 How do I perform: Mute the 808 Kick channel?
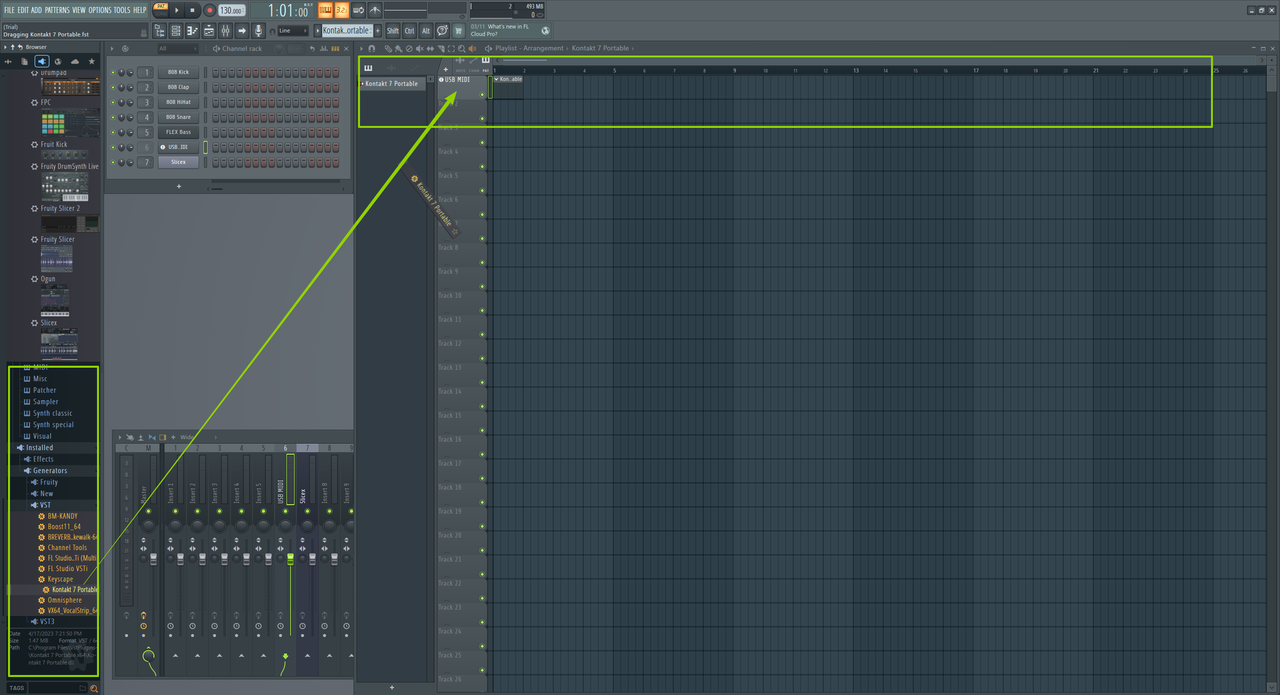click(x=113, y=72)
